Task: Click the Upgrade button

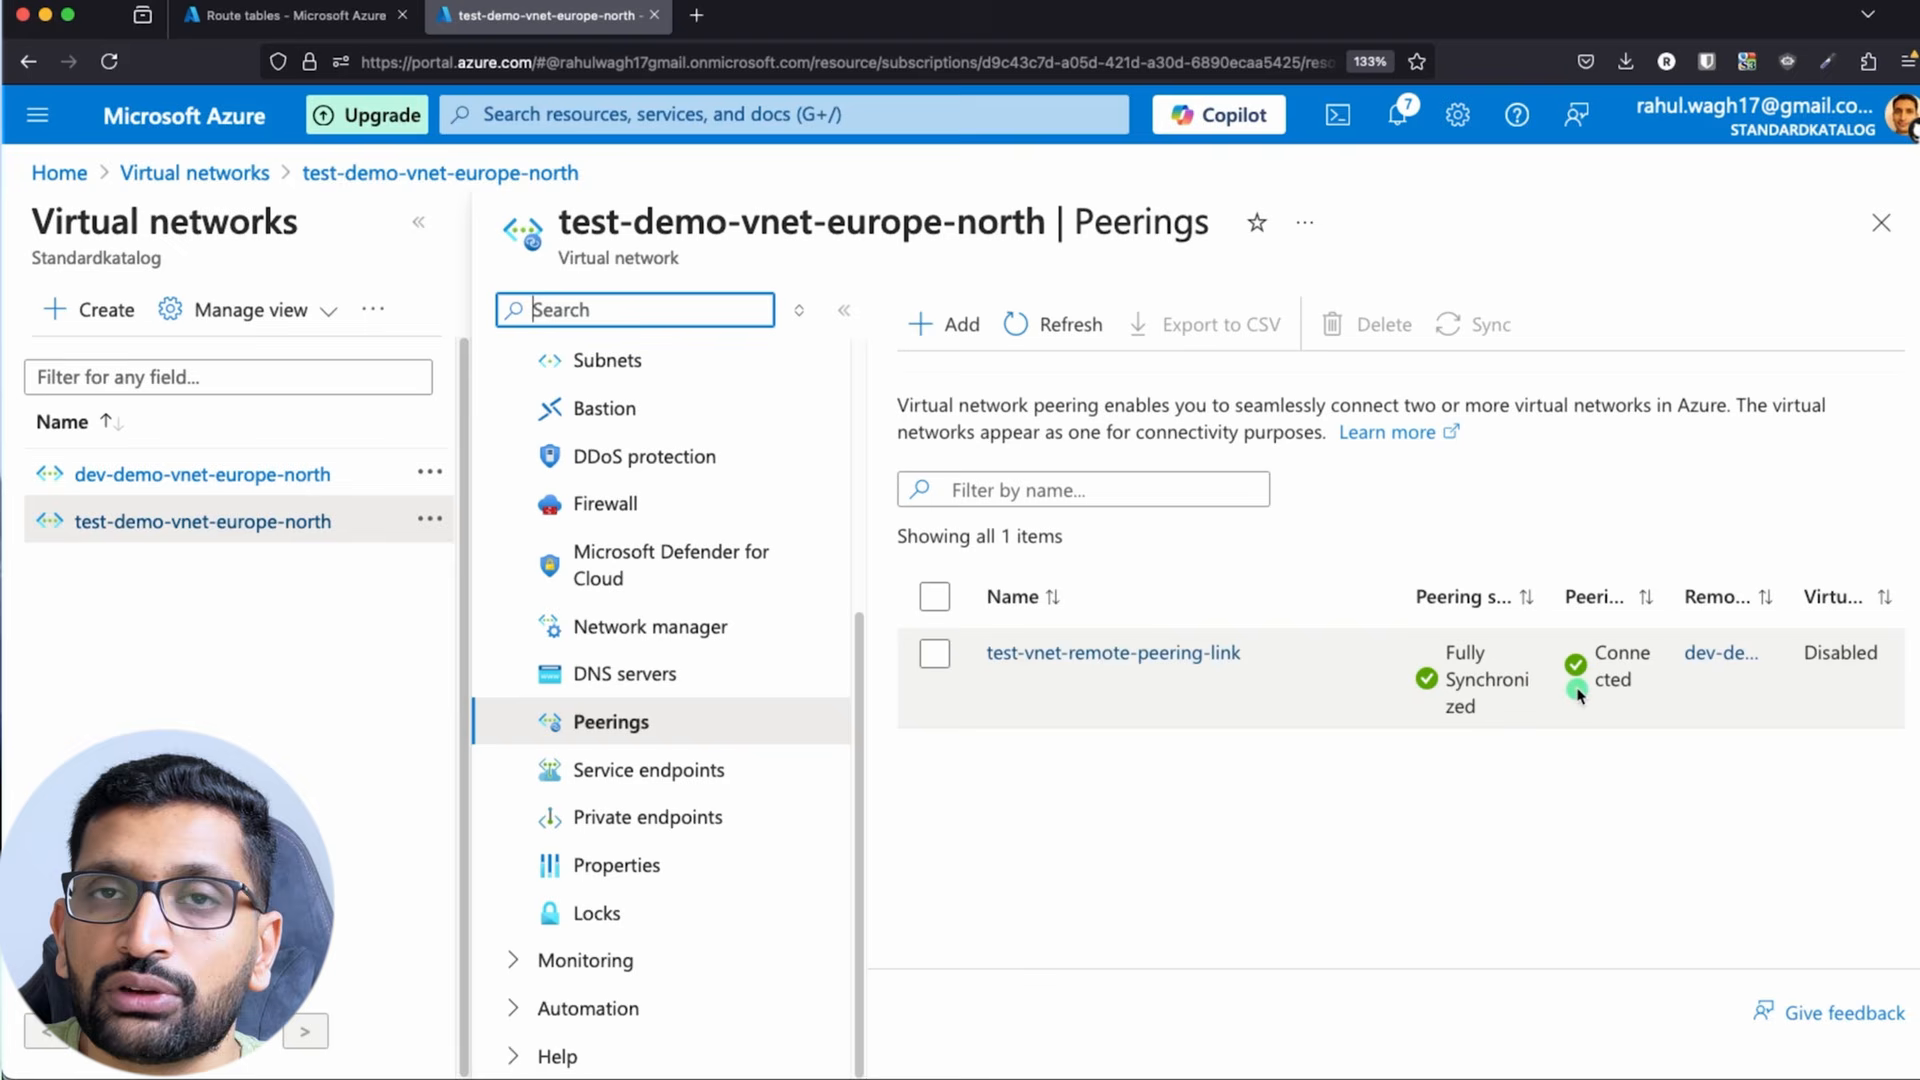Action: point(367,115)
